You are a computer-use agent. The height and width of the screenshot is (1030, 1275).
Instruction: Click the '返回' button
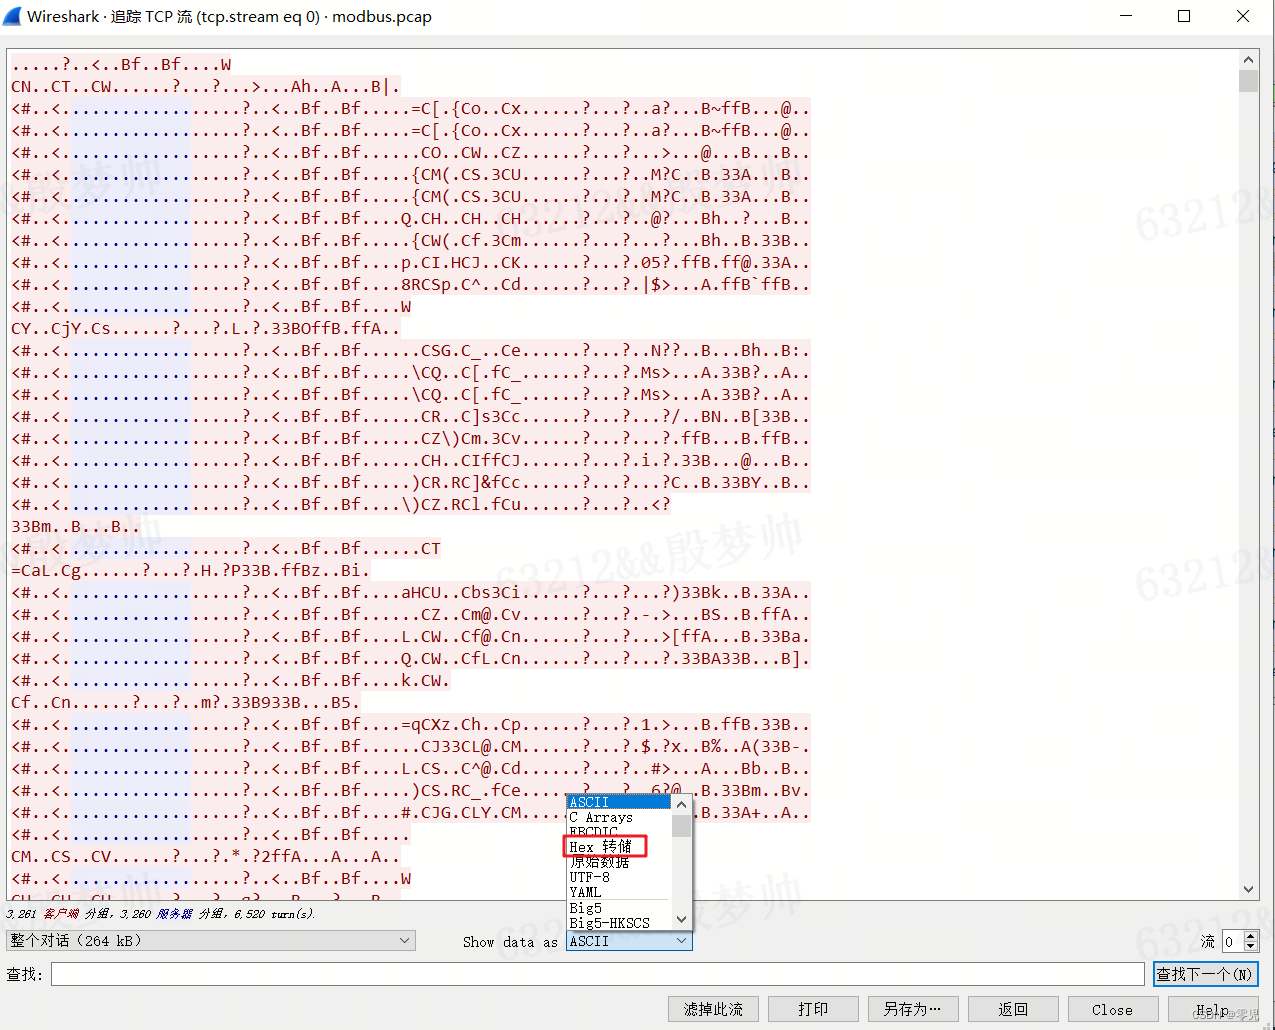1012,1008
